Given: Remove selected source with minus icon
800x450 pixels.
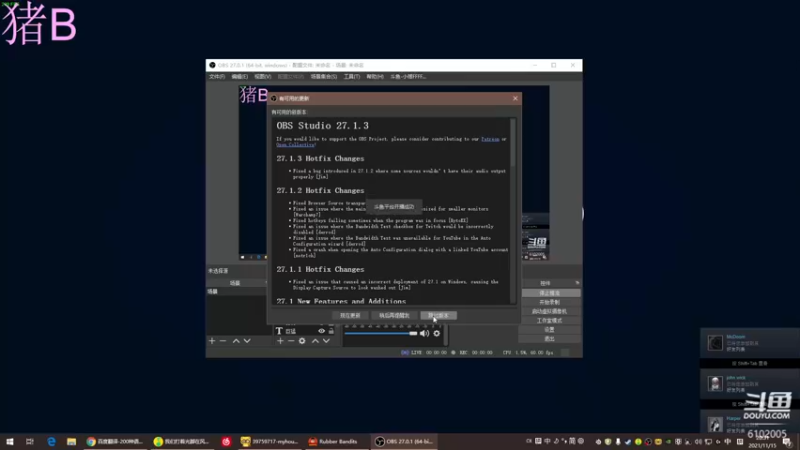Looking at the screenshot, I should click(x=291, y=340).
